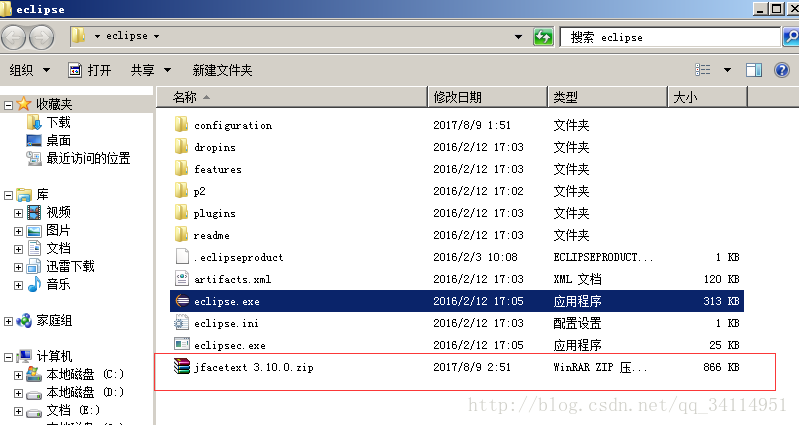Select the .eclipseproduct file icon
The height and width of the screenshot is (425, 799).
182,256
